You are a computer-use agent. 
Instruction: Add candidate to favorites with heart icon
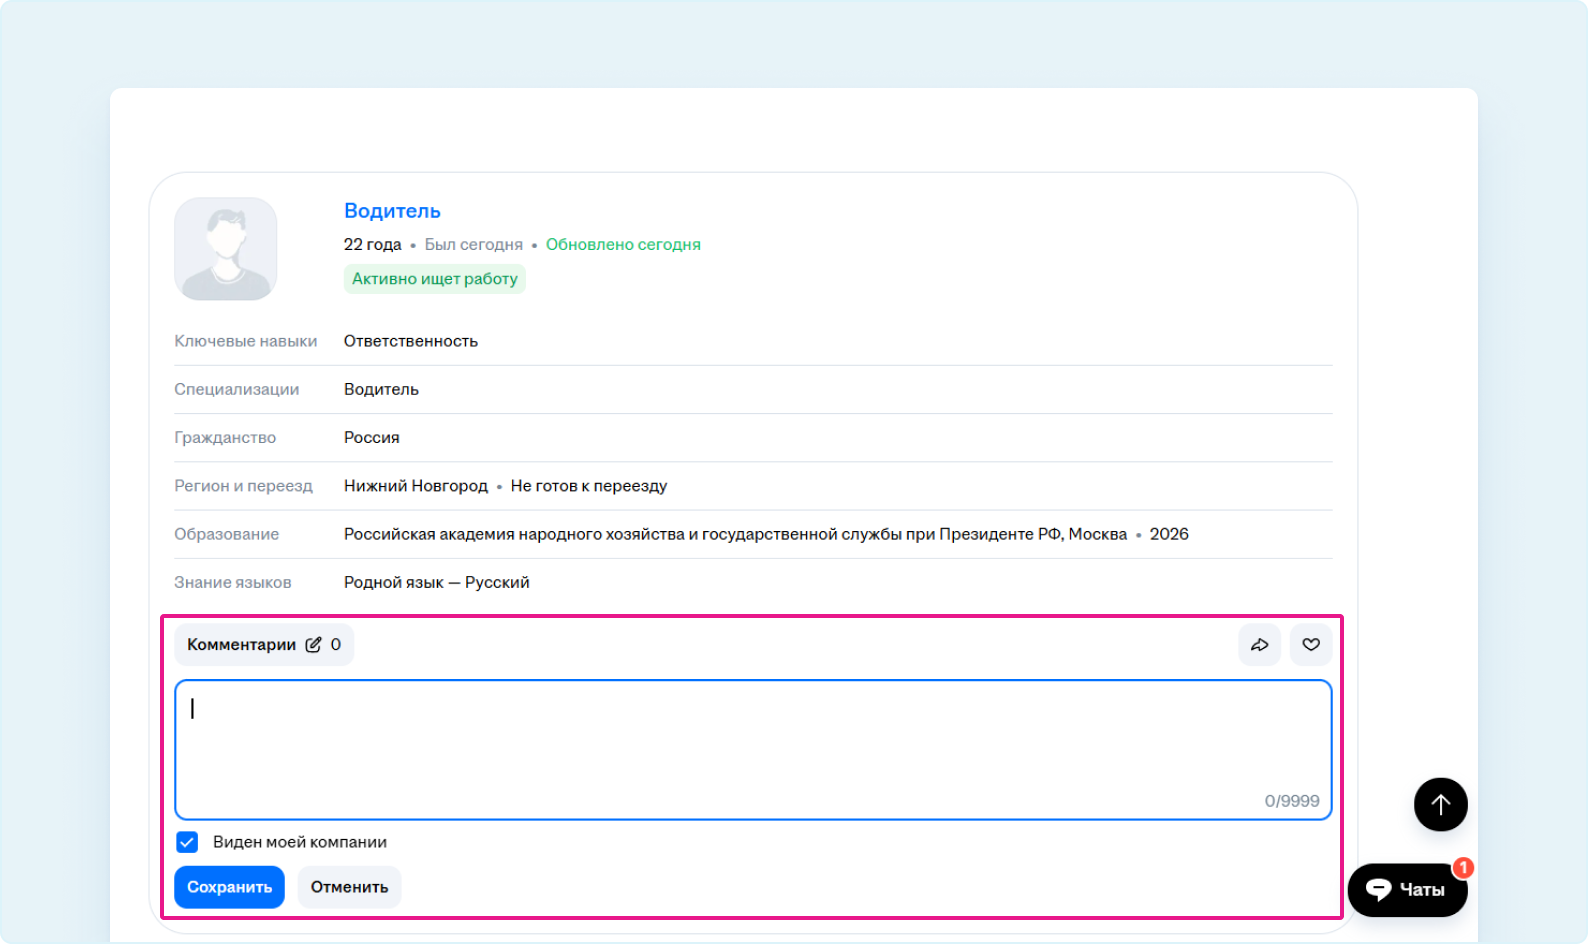point(1310,645)
